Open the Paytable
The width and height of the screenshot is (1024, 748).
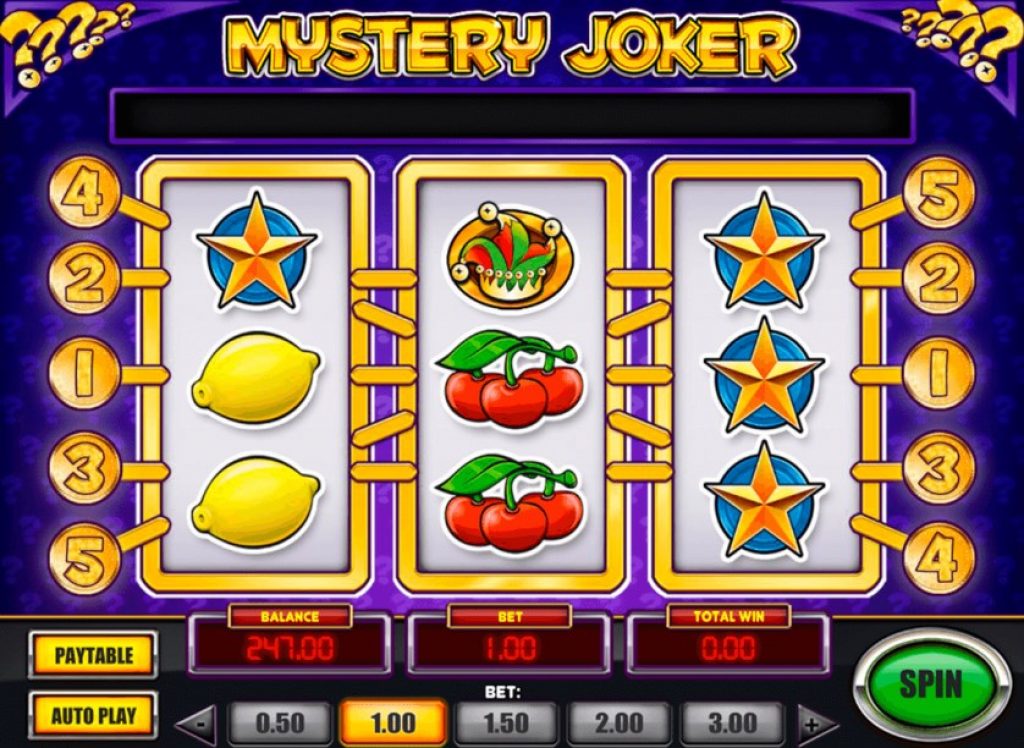point(93,655)
